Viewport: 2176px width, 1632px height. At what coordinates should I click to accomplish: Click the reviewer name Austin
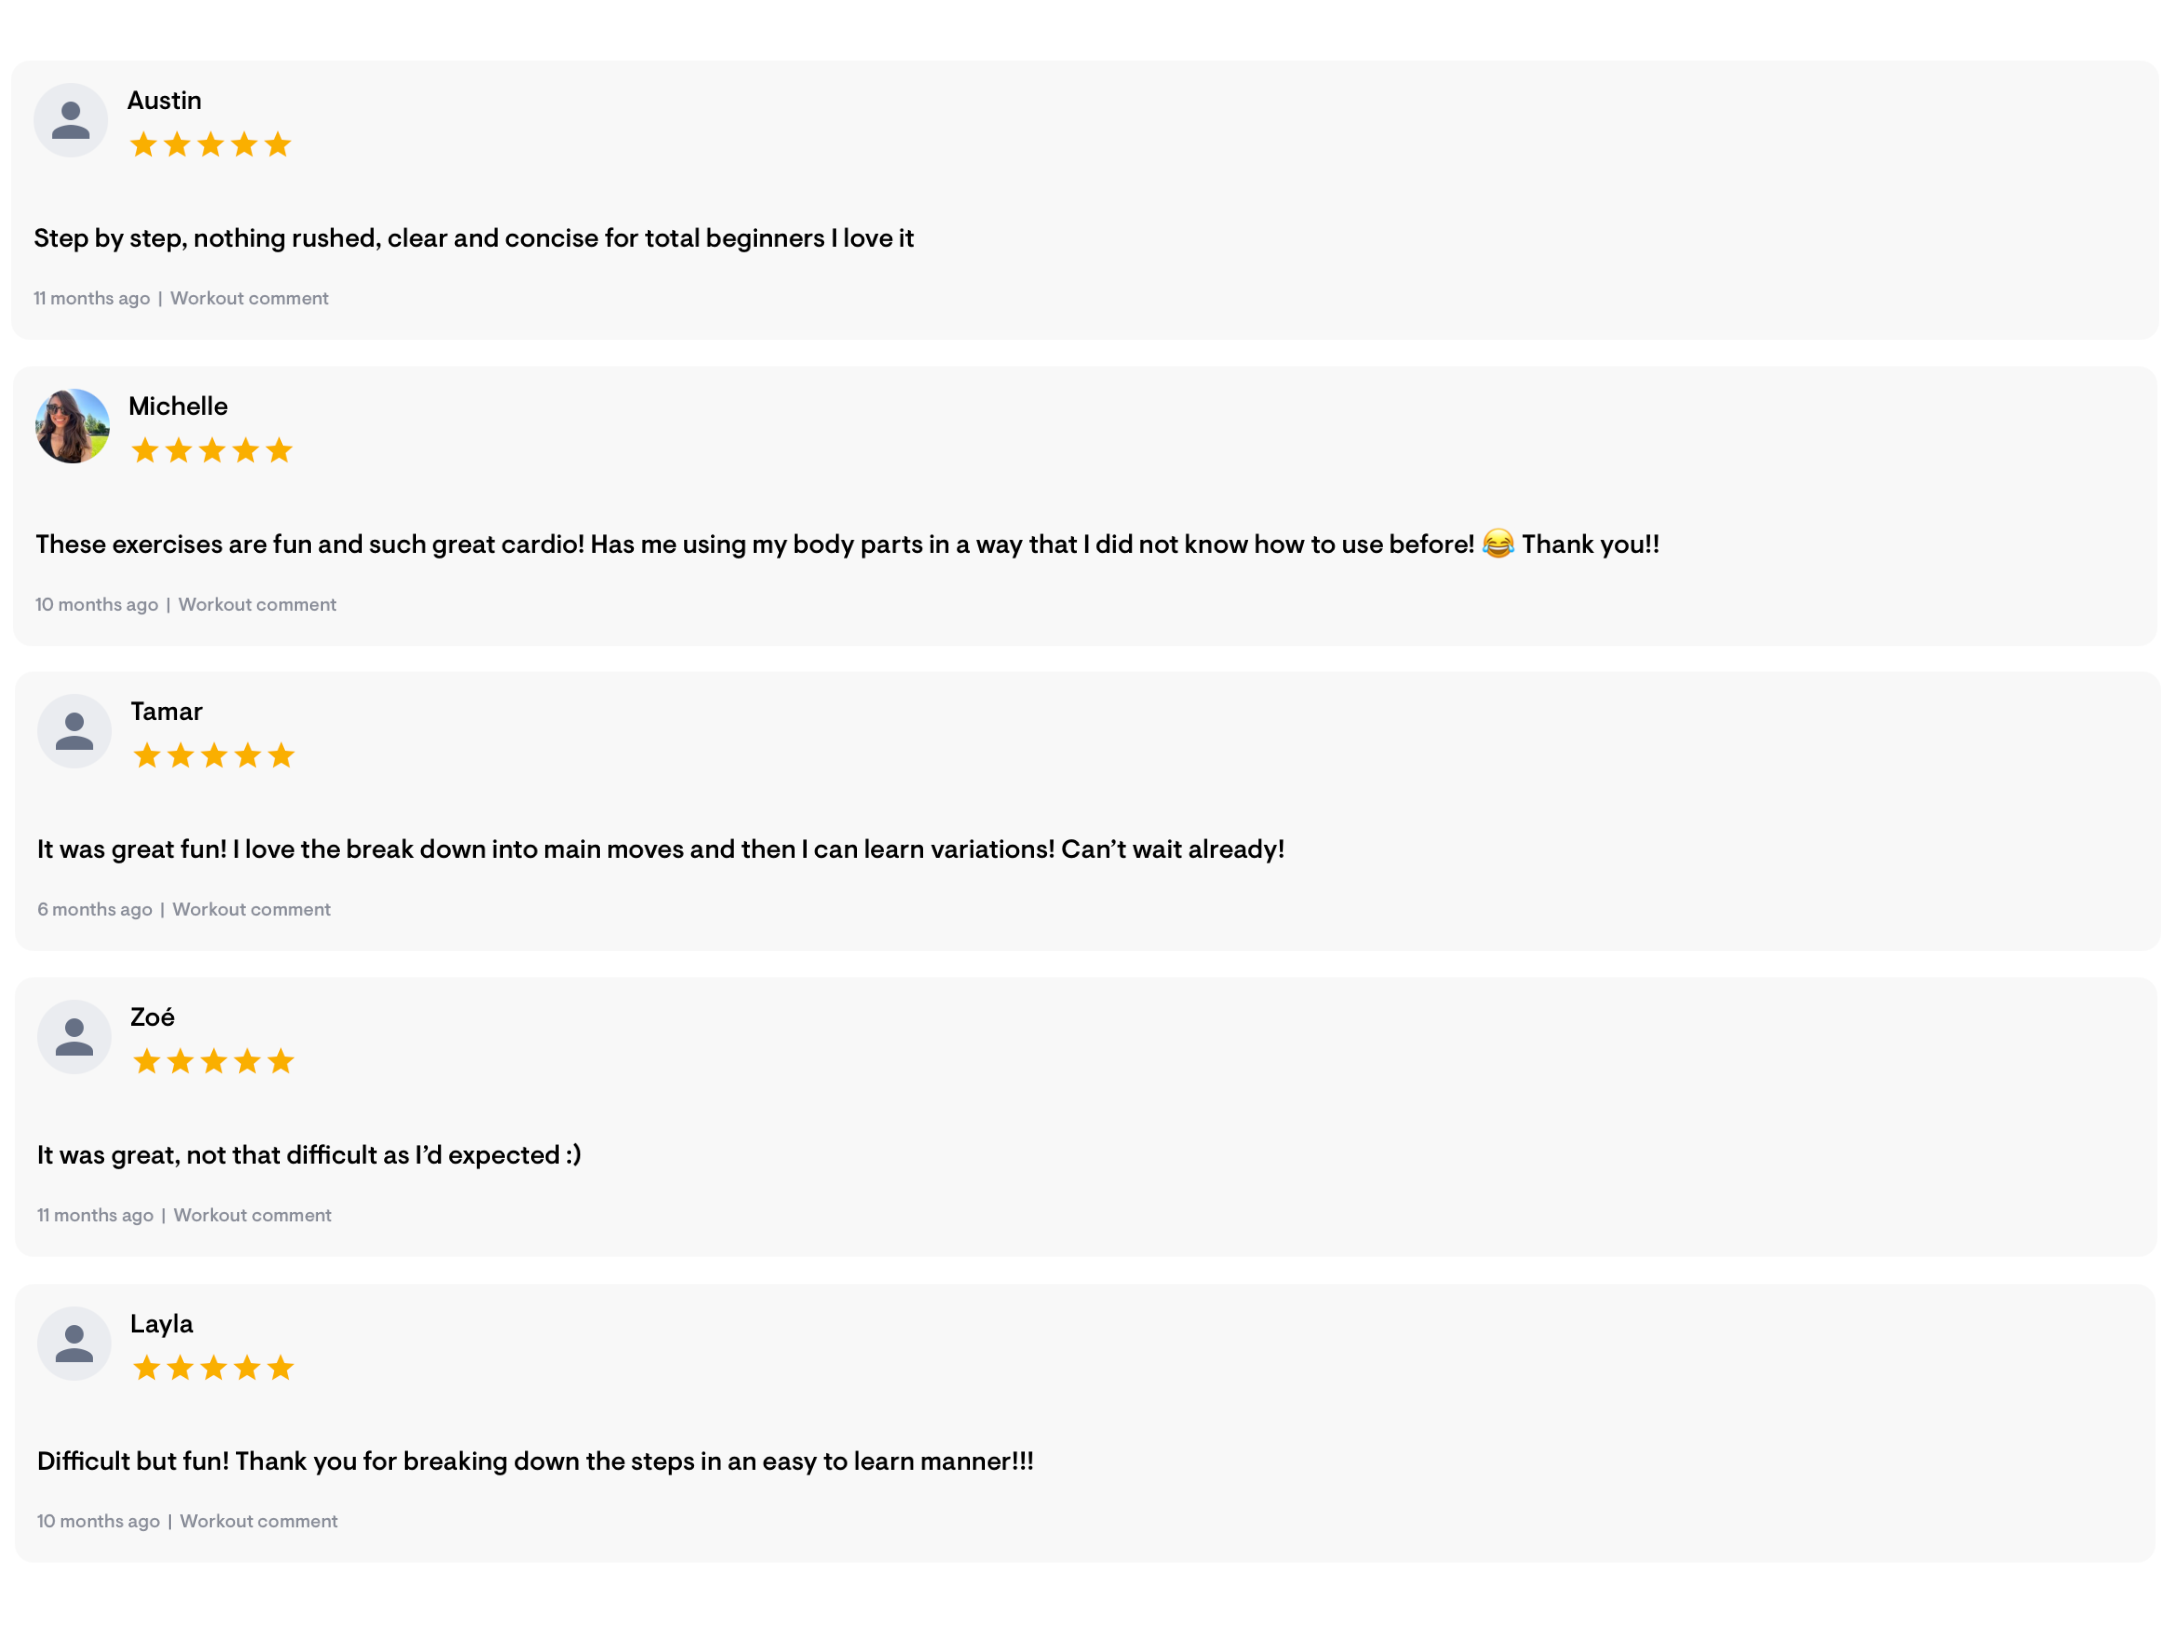tap(164, 101)
